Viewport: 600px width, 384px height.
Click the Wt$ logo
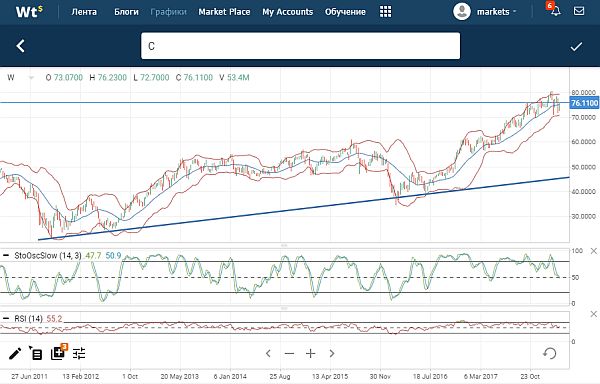click(29, 11)
